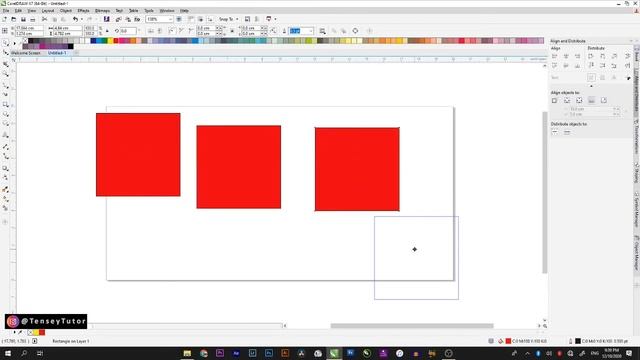Select the Artistic Media tool
The image size is (640, 360).
pos(6,95)
